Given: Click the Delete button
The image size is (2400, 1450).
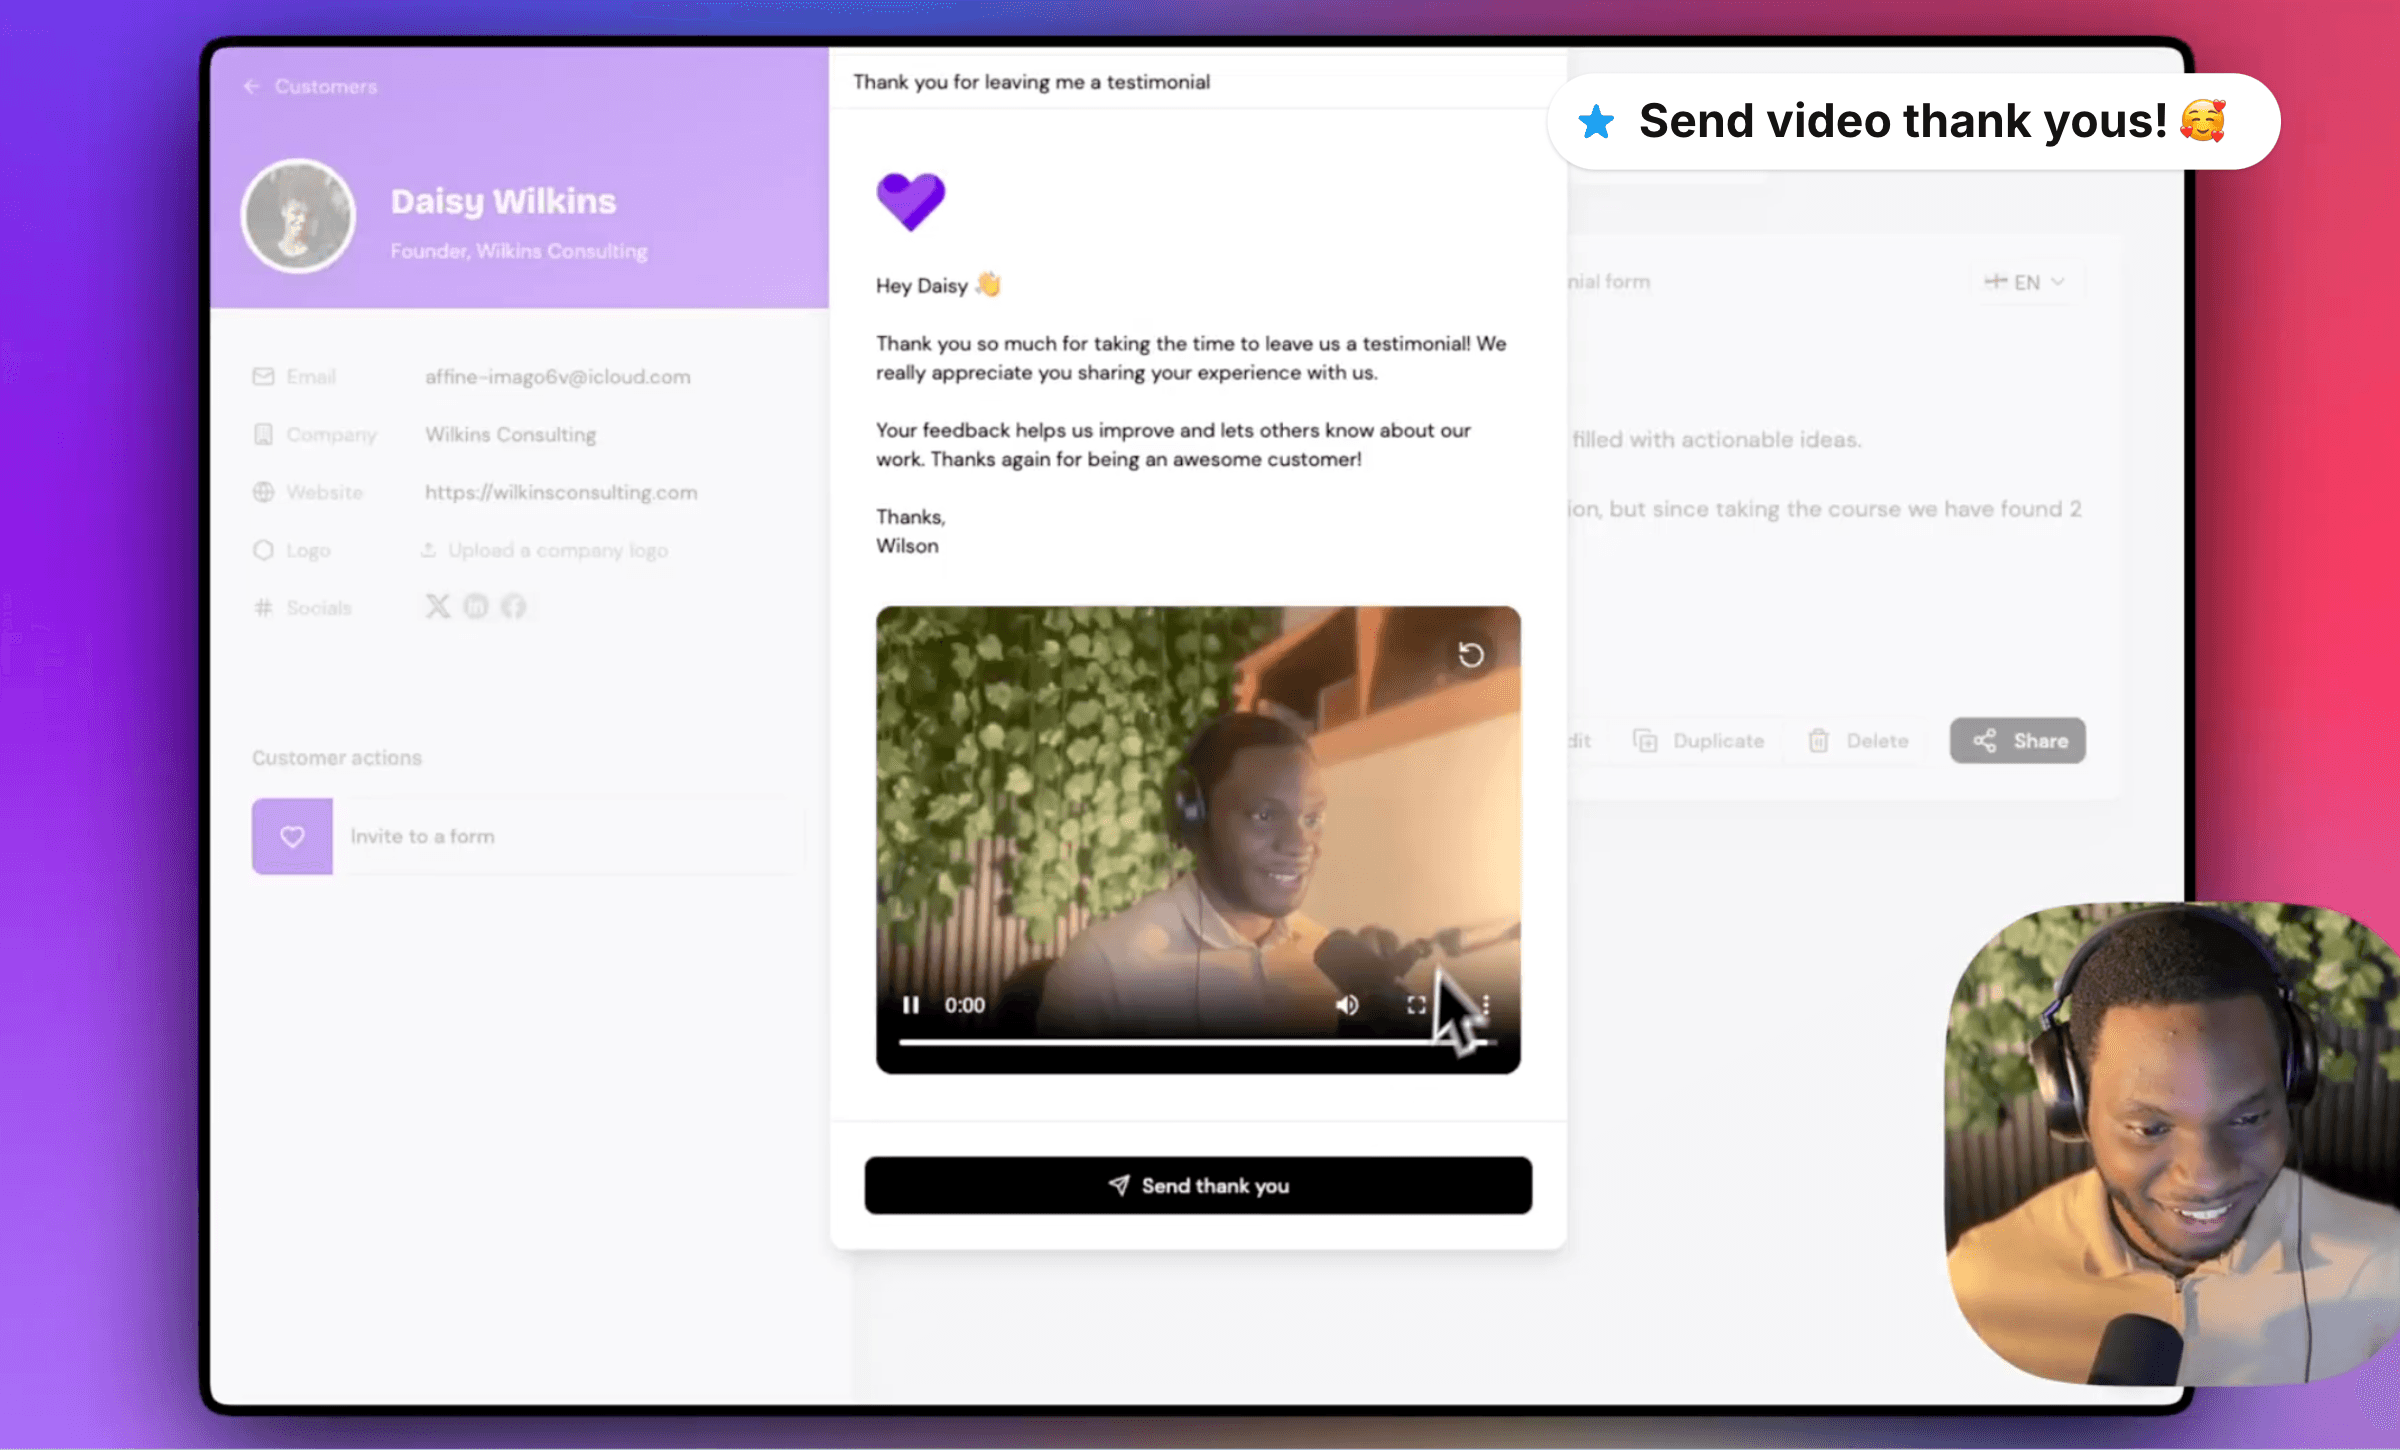Looking at the screenshot, I should 1859,741.
